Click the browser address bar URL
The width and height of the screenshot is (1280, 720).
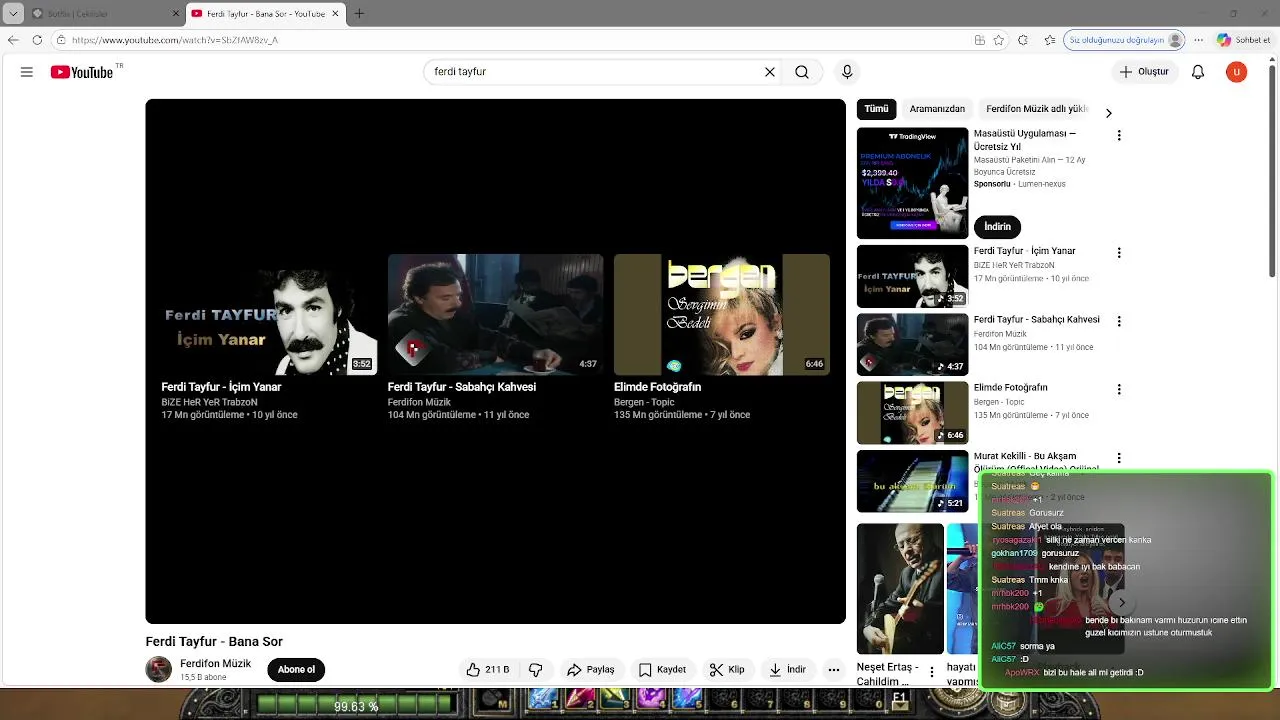coord(175,40)
